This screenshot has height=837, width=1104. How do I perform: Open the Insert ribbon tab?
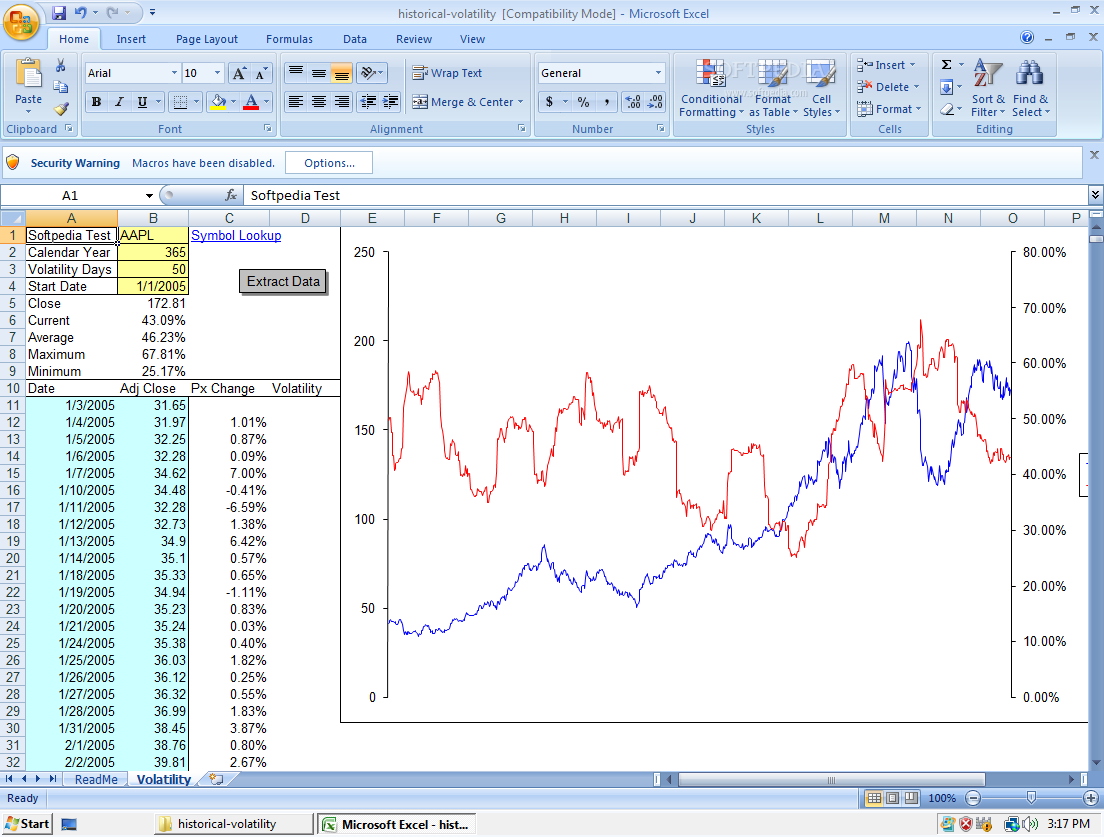131,39
